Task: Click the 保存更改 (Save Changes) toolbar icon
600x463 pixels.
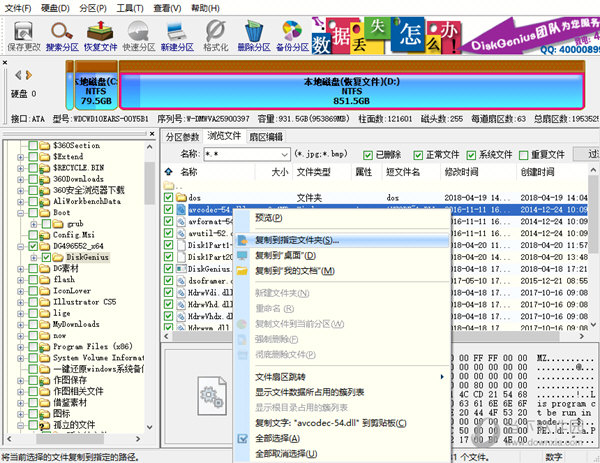Action: pyautogui.click(x=22, y=36)
